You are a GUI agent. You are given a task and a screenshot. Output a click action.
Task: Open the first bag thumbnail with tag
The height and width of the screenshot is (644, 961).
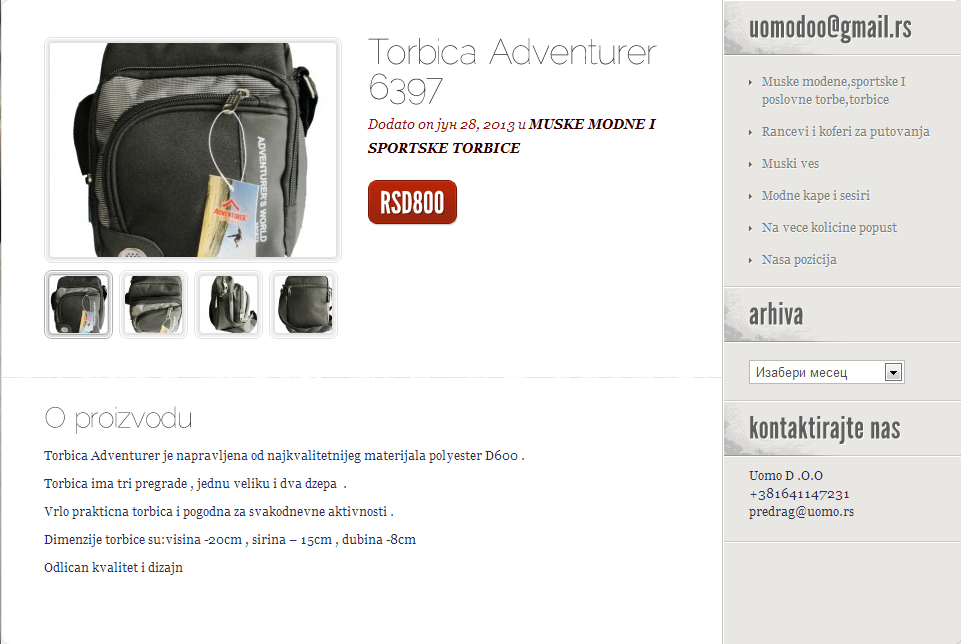pyautogui.click(x=78, y=305)
